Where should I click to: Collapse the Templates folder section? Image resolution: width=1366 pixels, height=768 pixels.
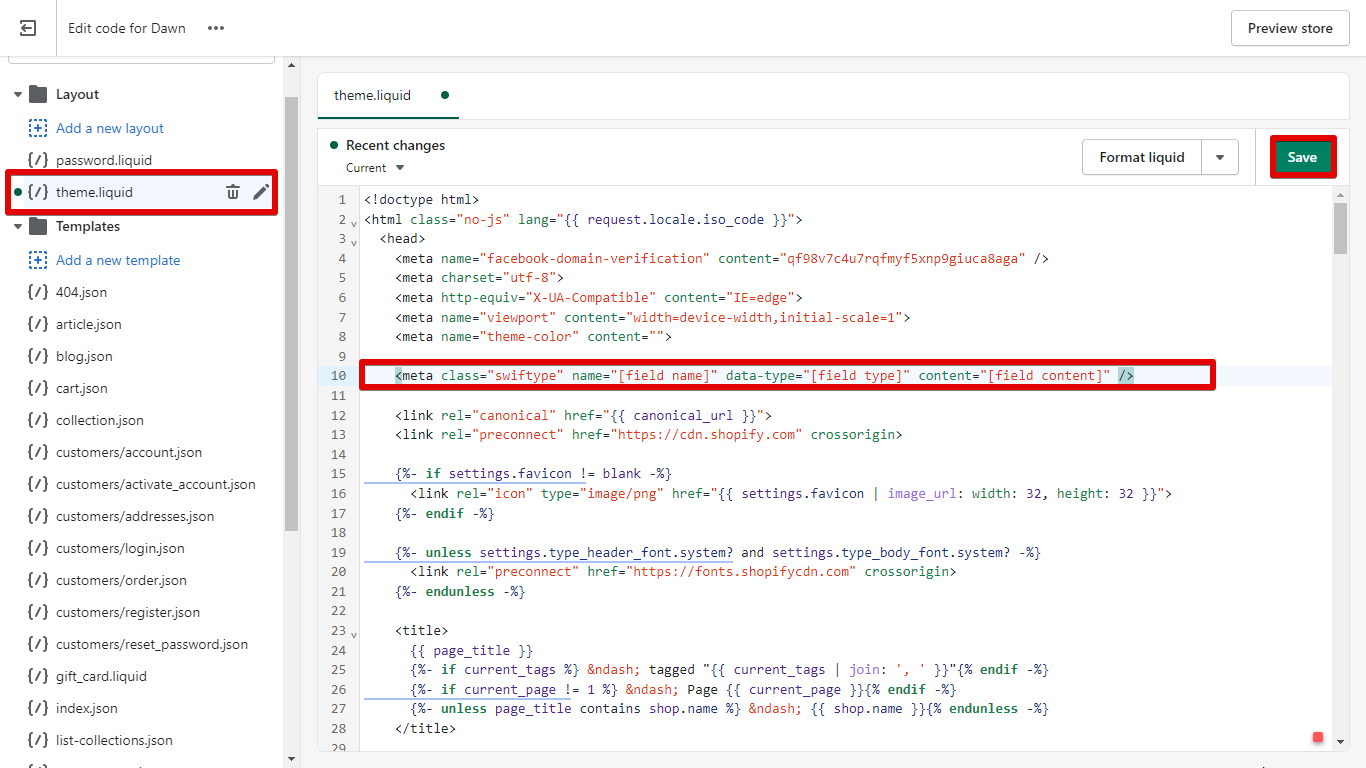(x=18, y=227)
